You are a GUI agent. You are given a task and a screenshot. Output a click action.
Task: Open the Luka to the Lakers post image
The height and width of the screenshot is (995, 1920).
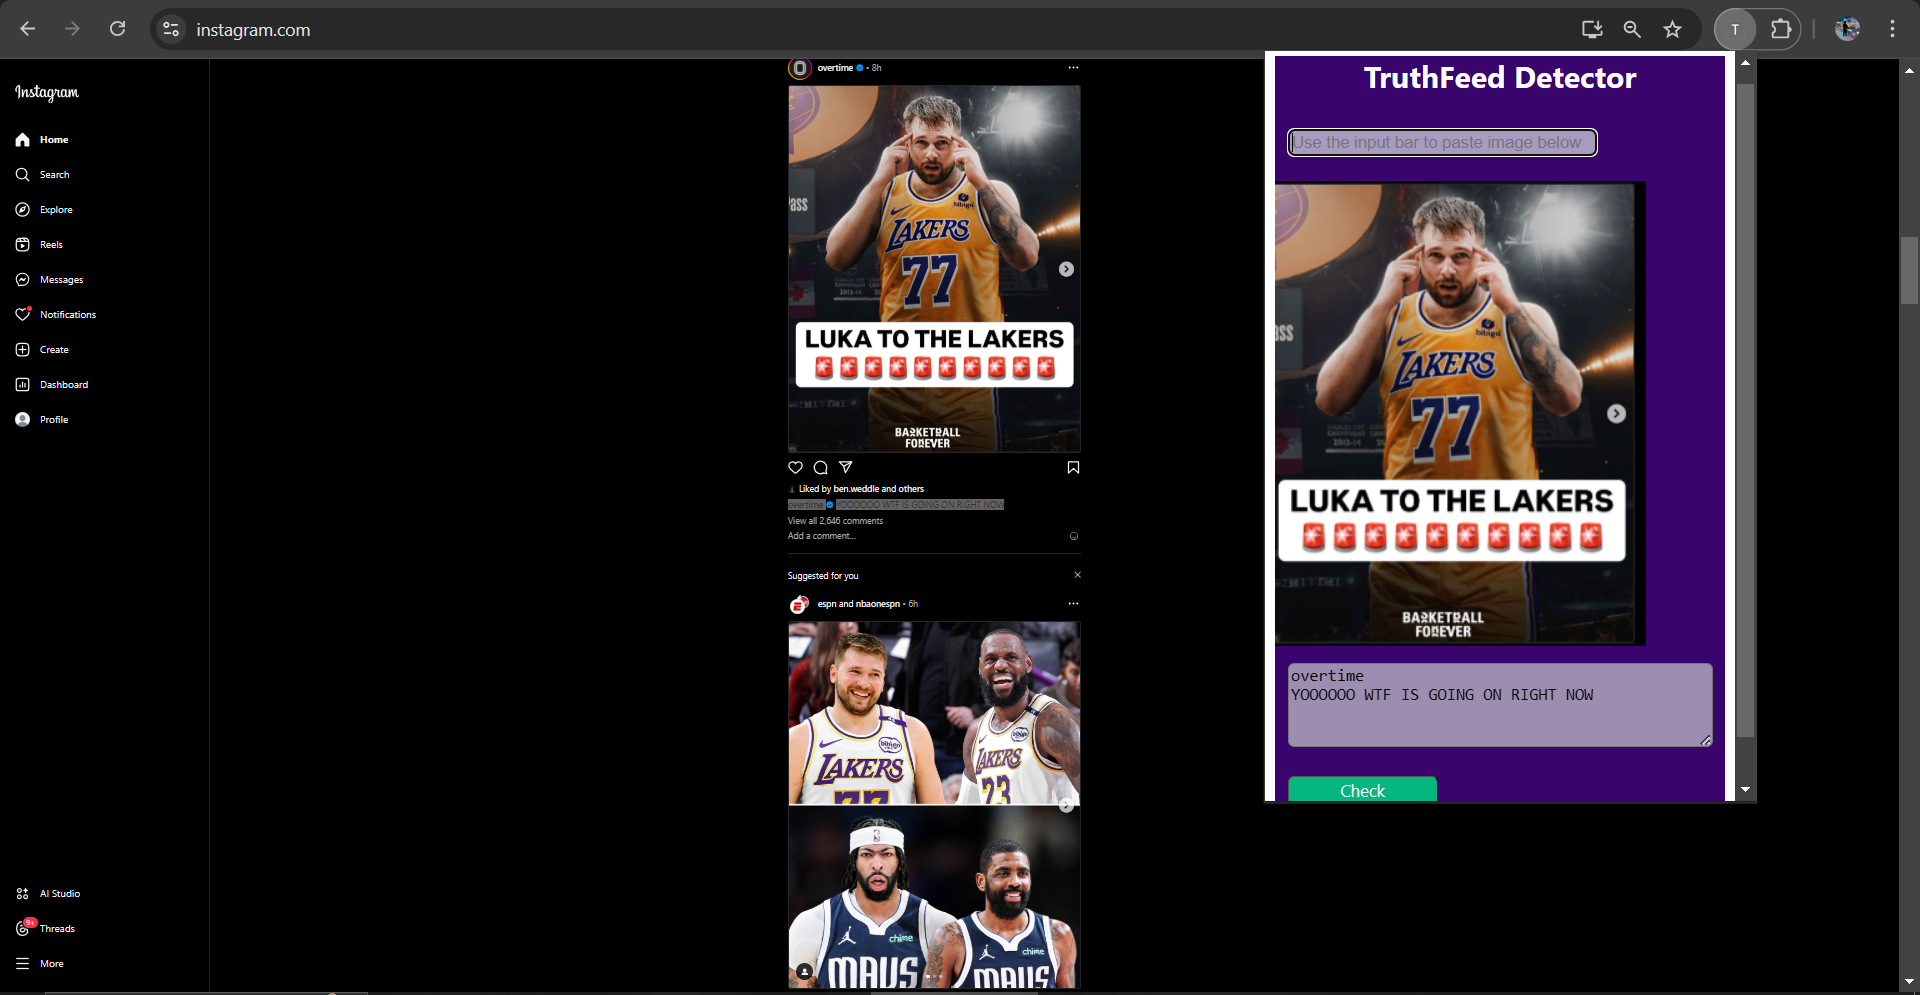pyautogui.click(x=934, y=269)
